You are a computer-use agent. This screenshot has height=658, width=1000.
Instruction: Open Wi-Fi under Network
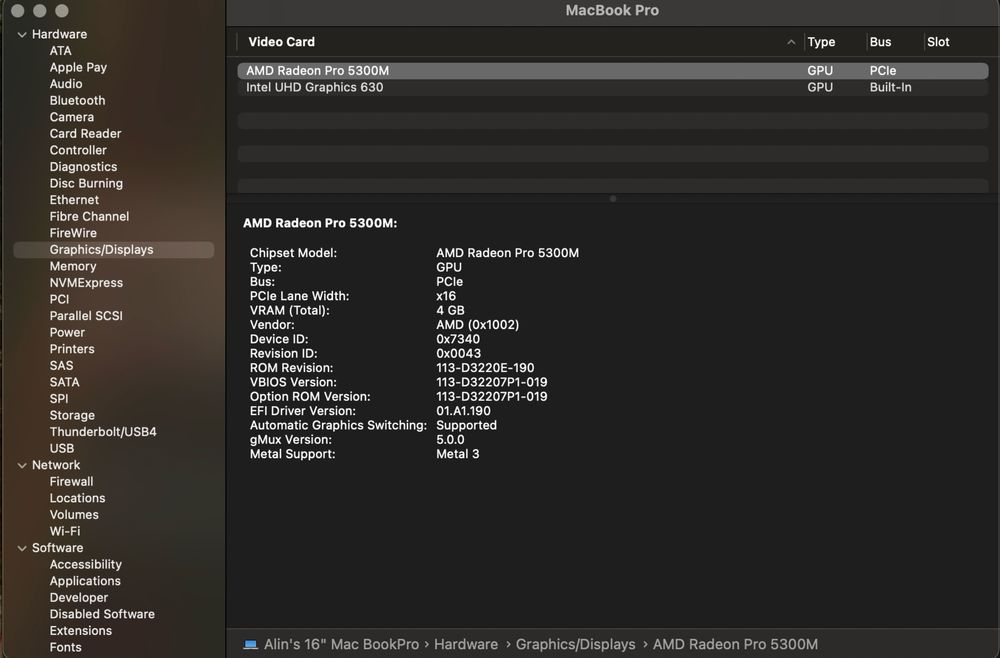point(65,532)
